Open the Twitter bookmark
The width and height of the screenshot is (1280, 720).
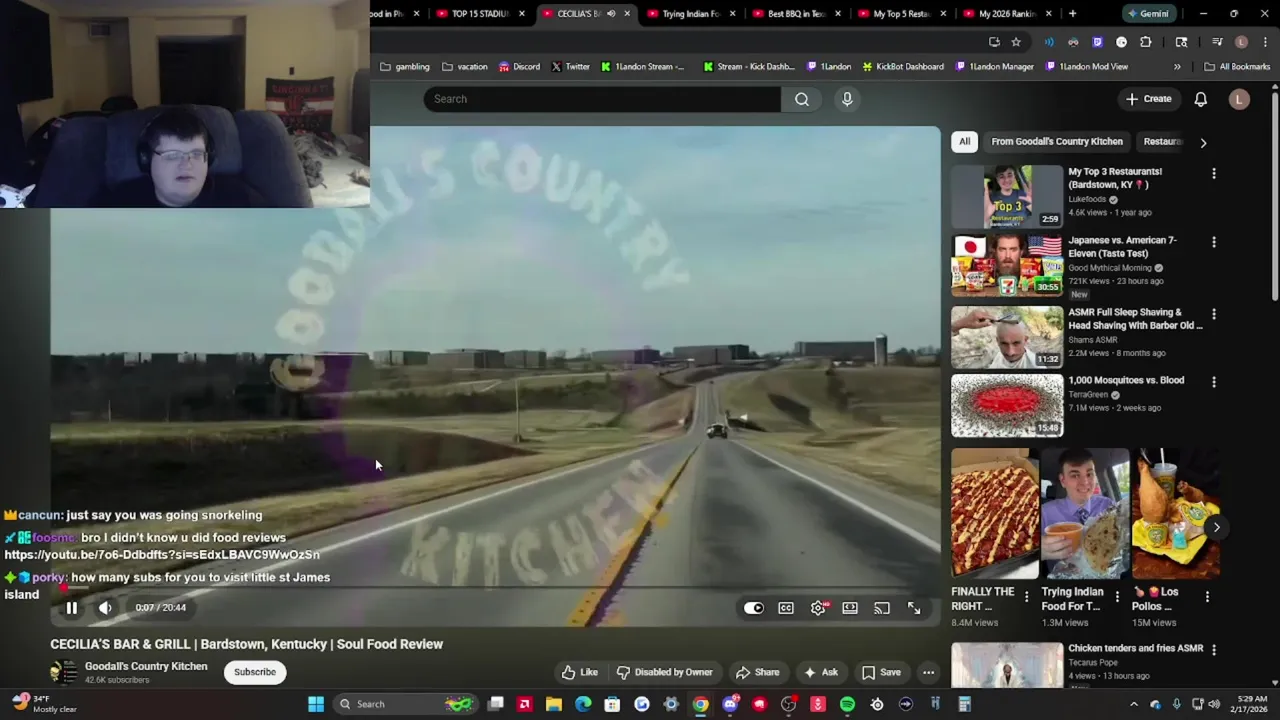[x=571, y=67]
